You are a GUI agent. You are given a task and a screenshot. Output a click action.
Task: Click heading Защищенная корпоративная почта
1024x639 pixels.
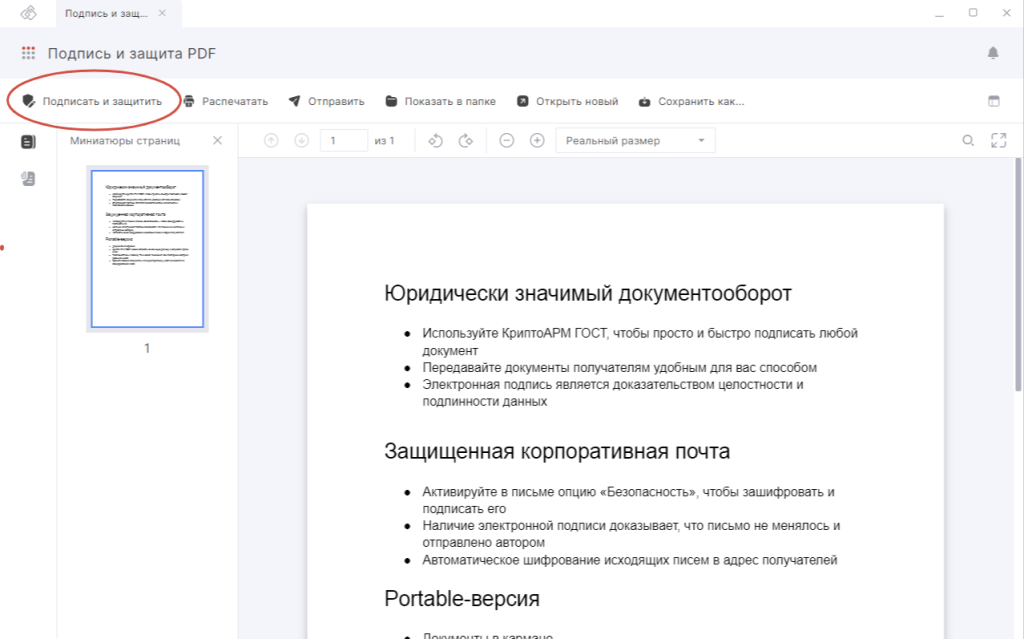(557, 451)
